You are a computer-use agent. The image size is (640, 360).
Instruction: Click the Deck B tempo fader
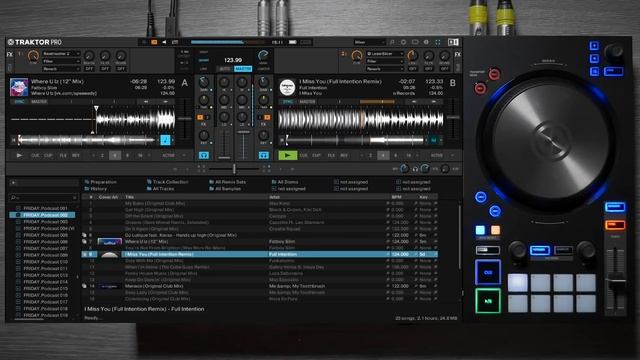[452, 118]
